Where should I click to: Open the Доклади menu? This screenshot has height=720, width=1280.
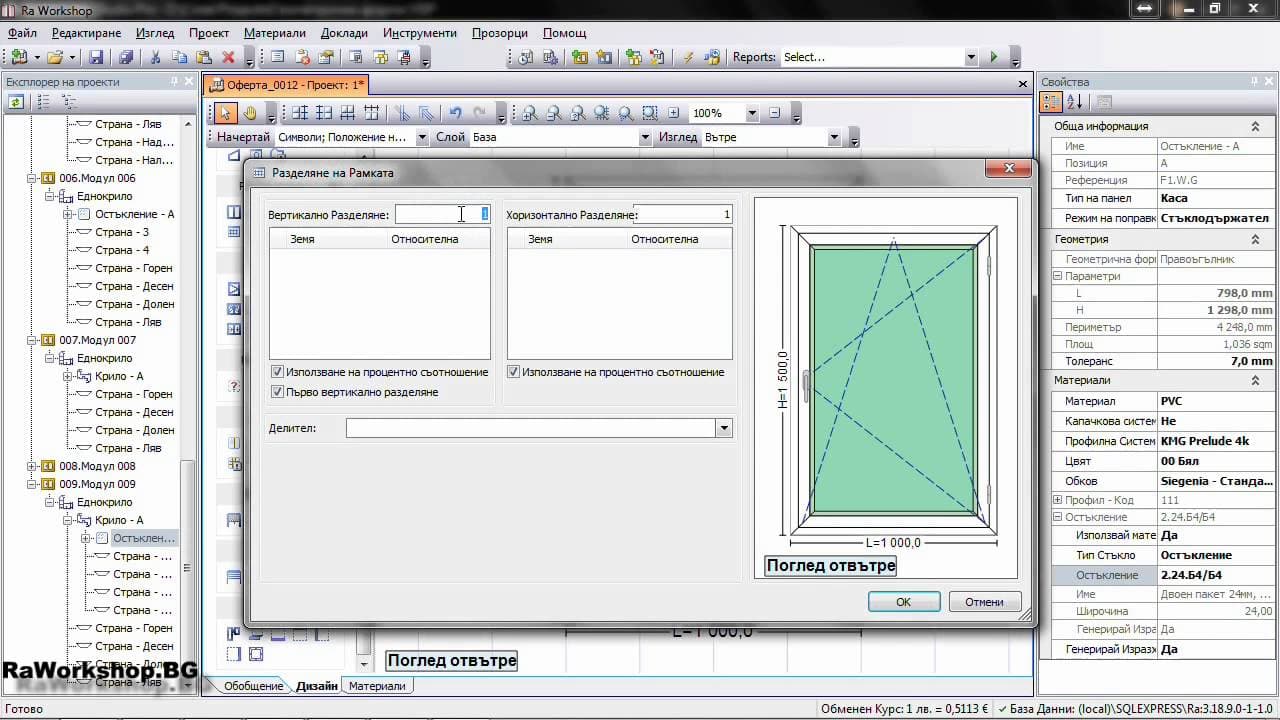point(344,33)
